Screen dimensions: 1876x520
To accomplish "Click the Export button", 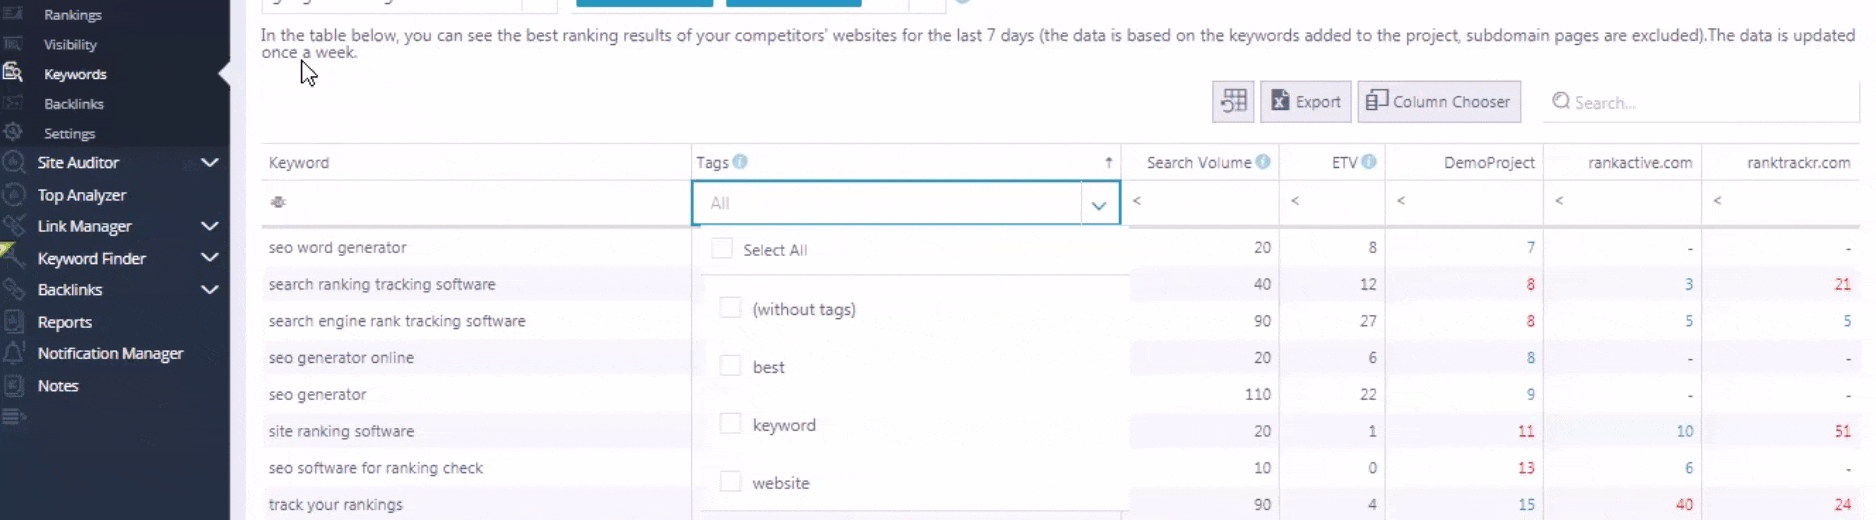I will point(1305,102).
